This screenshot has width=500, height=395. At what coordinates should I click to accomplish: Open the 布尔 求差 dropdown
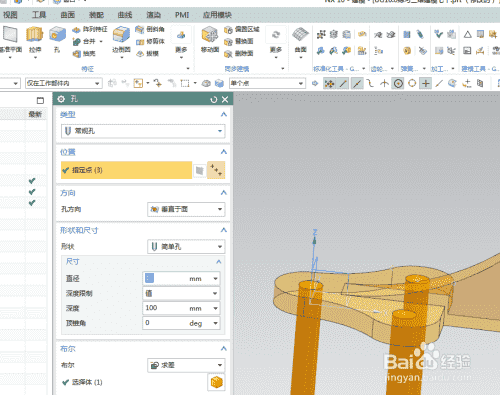pos(186,365)
